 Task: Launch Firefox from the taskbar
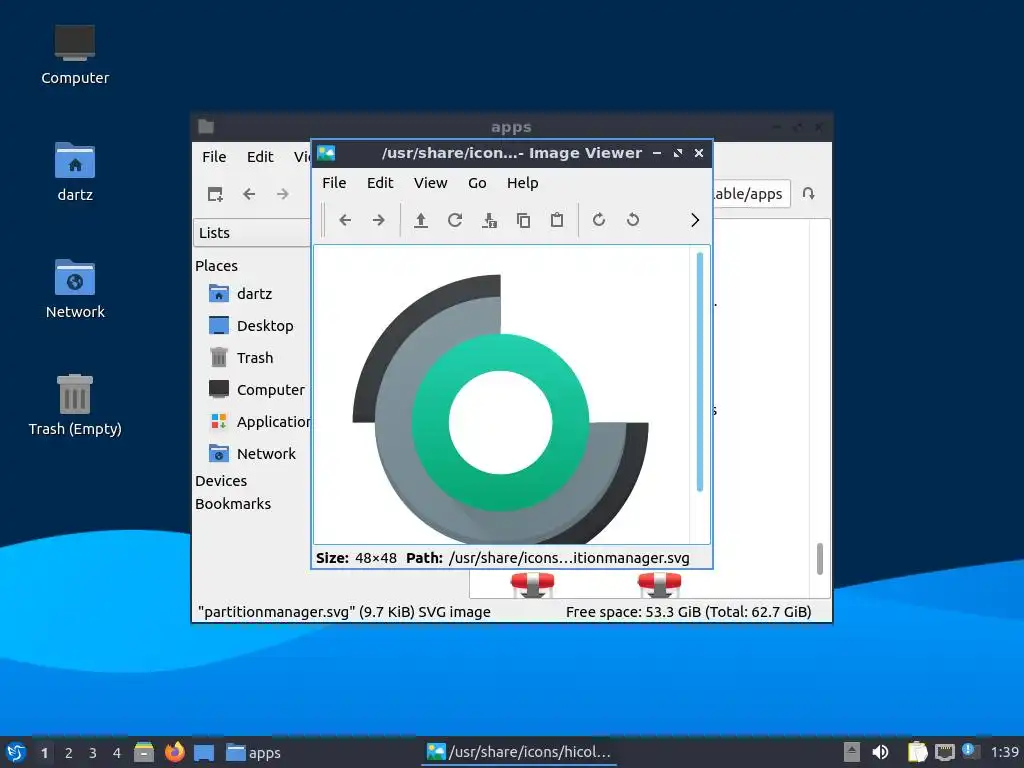point(174,752)
